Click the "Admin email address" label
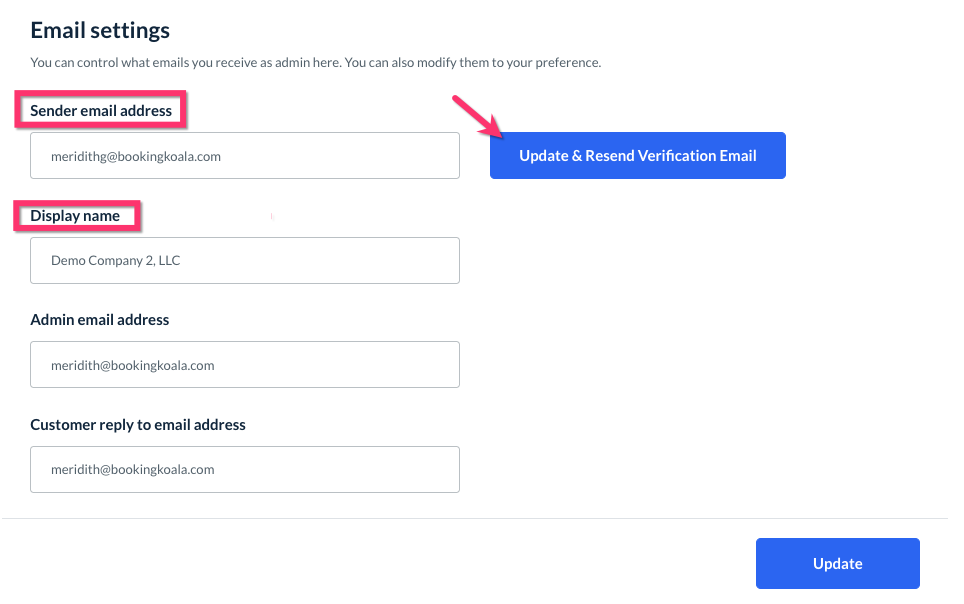 click(x=100, y=320)
